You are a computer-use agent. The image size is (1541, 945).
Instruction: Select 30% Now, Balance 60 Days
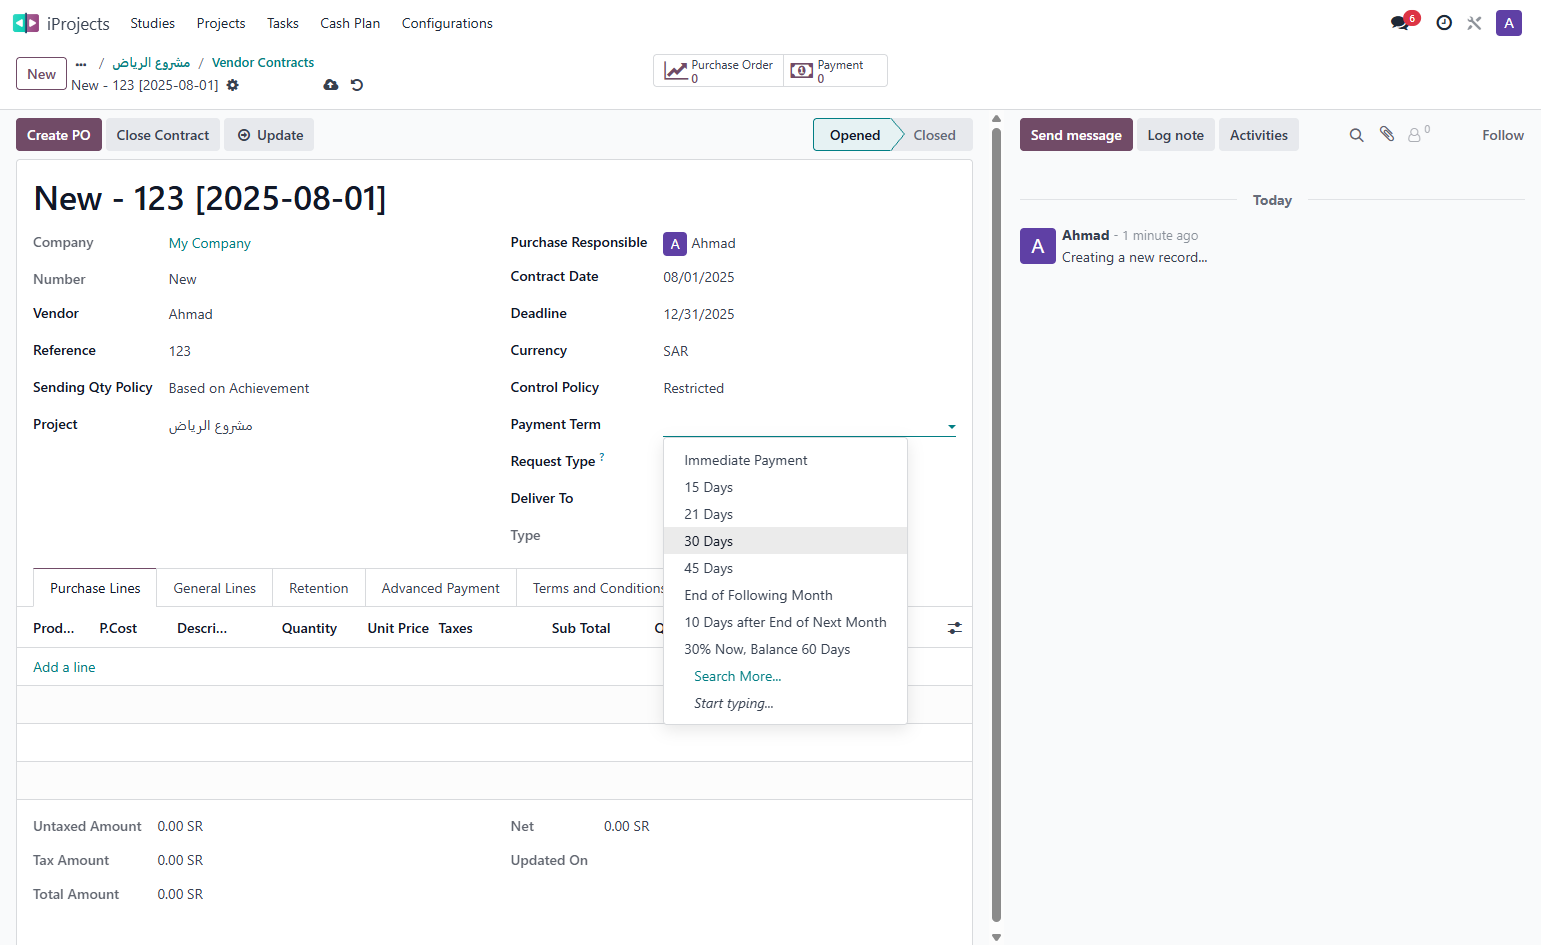[x=785, y=649]
